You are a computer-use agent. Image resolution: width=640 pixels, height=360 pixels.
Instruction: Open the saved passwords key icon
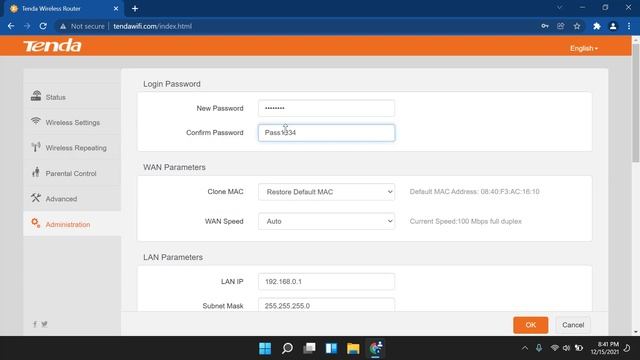tap(545, 26)
